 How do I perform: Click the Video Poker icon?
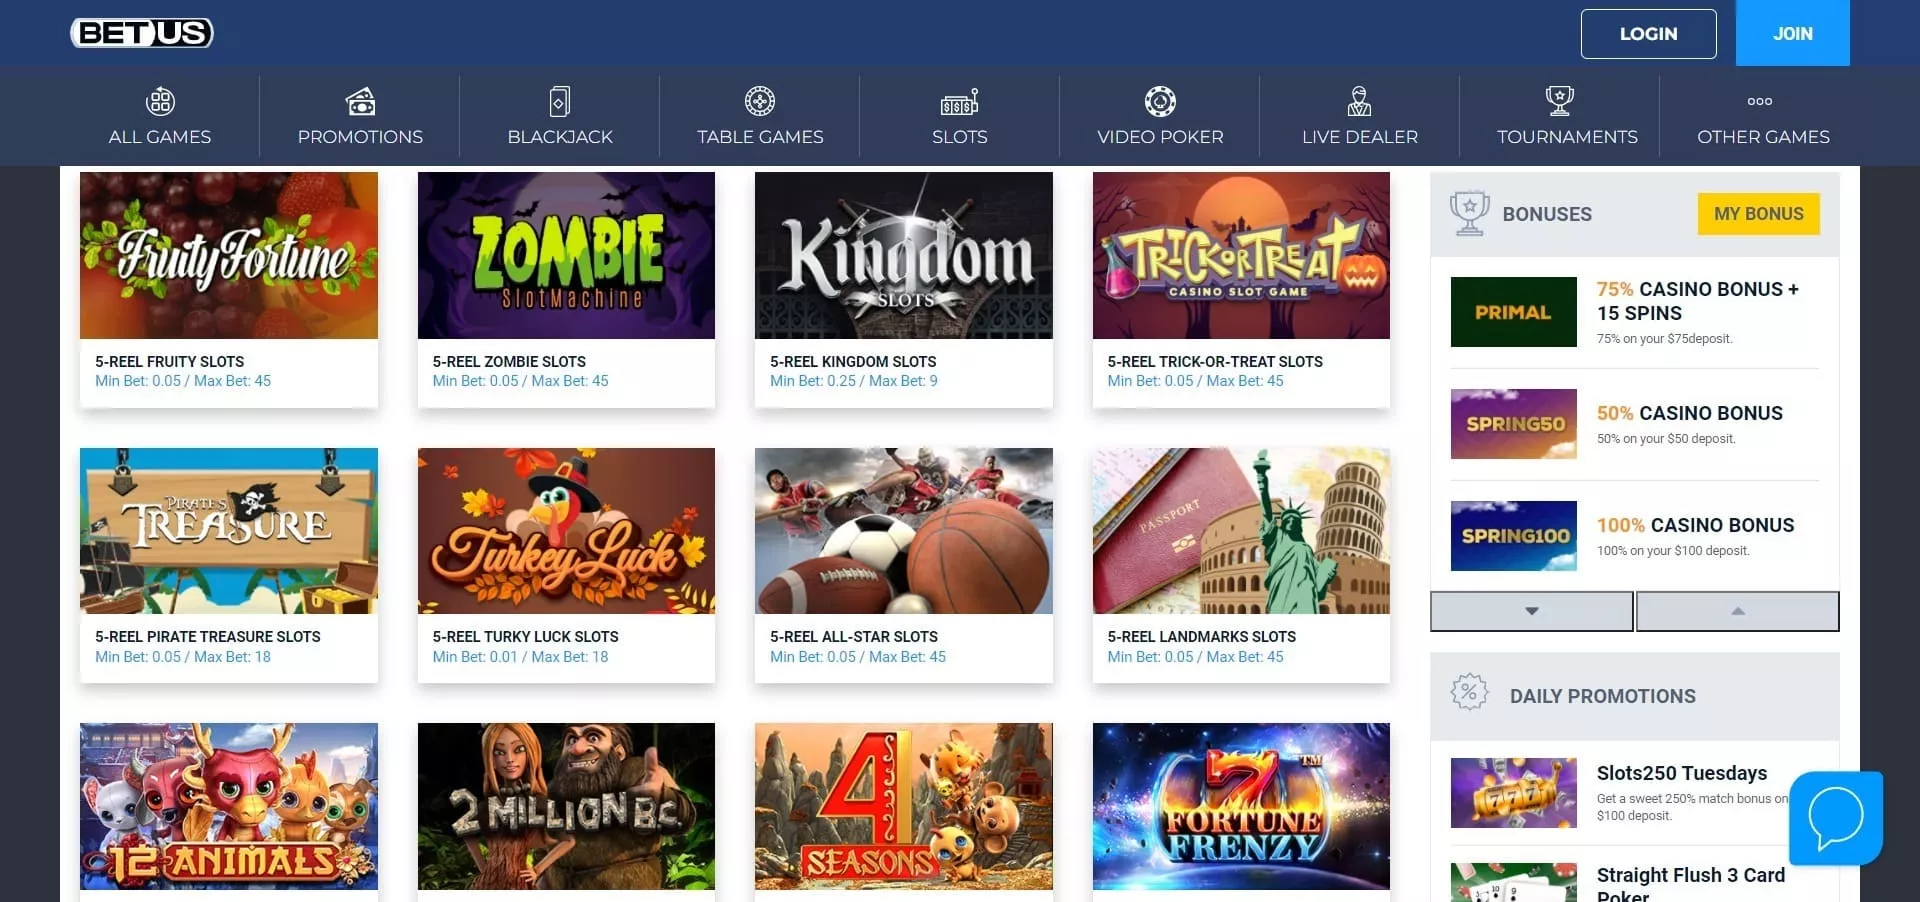[x=1160, y=102]
